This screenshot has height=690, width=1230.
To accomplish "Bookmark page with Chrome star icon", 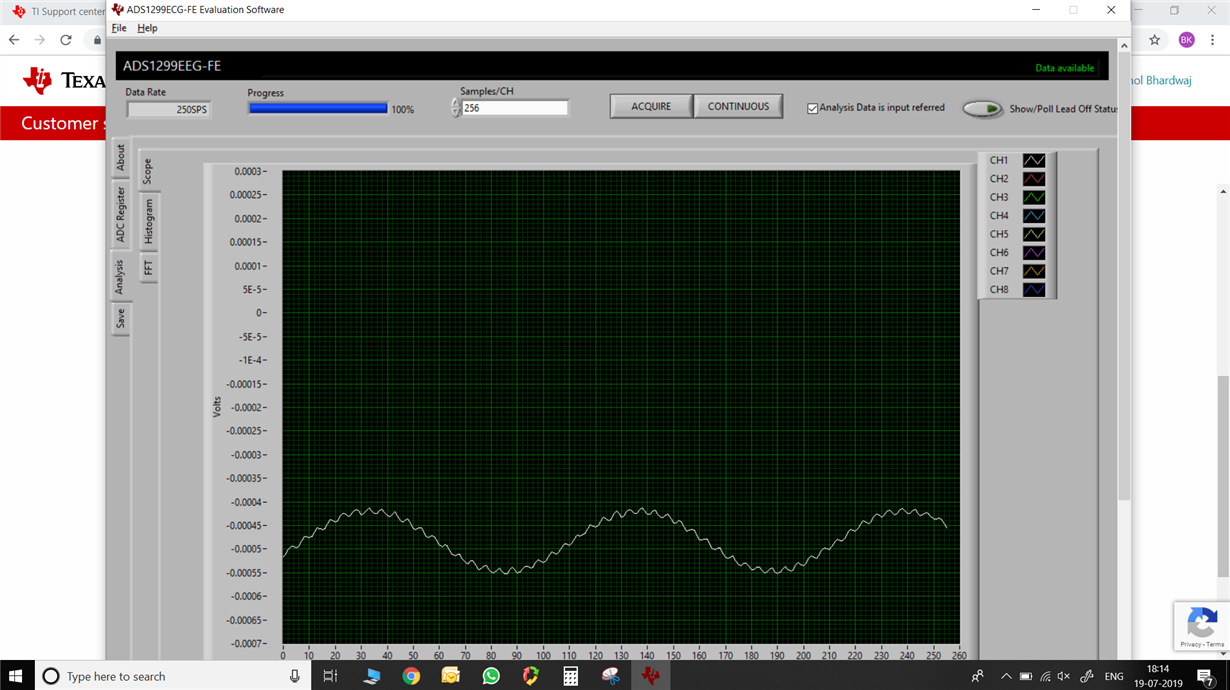I will (x=1154, y=40).
